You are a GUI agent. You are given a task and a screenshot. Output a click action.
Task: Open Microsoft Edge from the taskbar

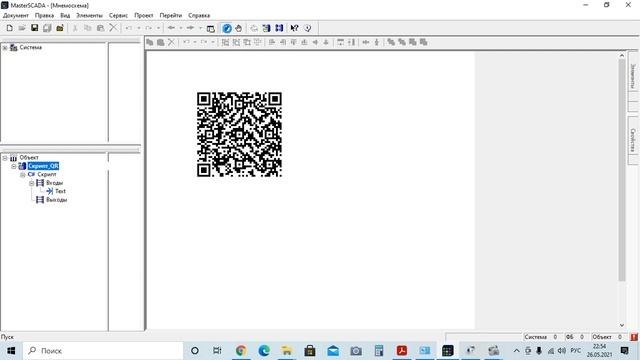coord(264,351)
